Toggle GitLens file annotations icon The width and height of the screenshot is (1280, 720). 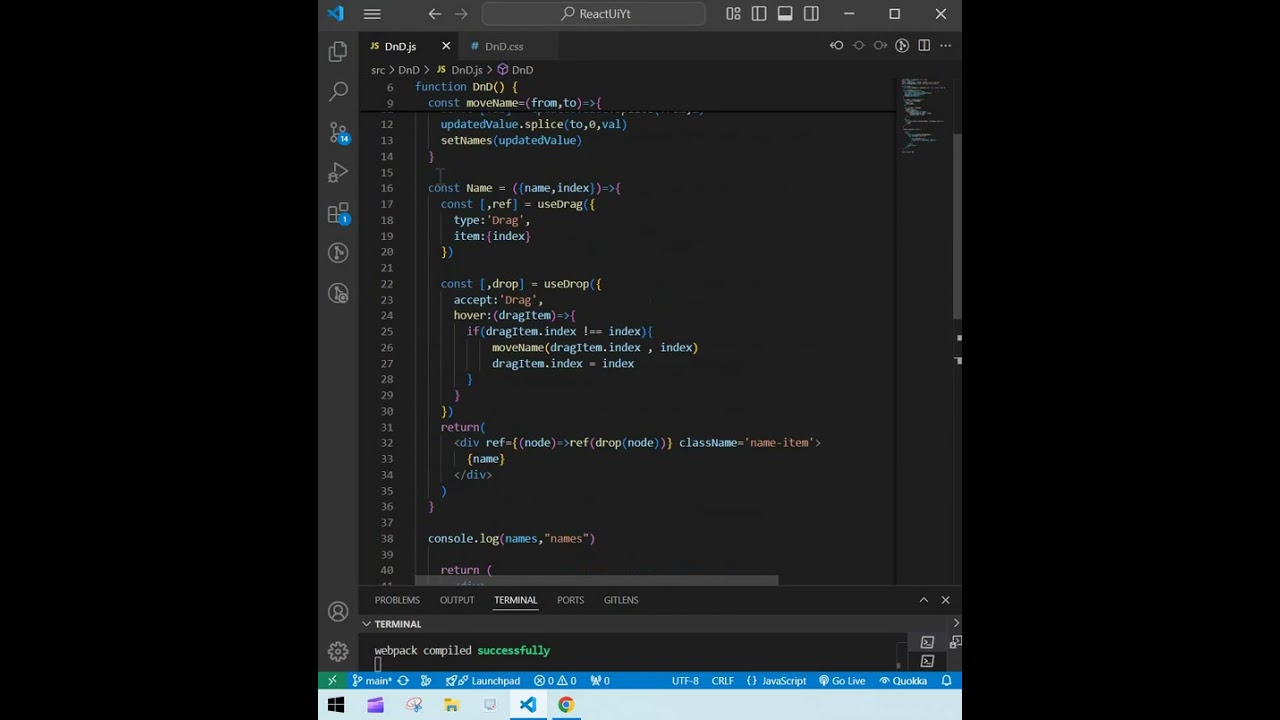pyautogui.click(x=902, y=46)
